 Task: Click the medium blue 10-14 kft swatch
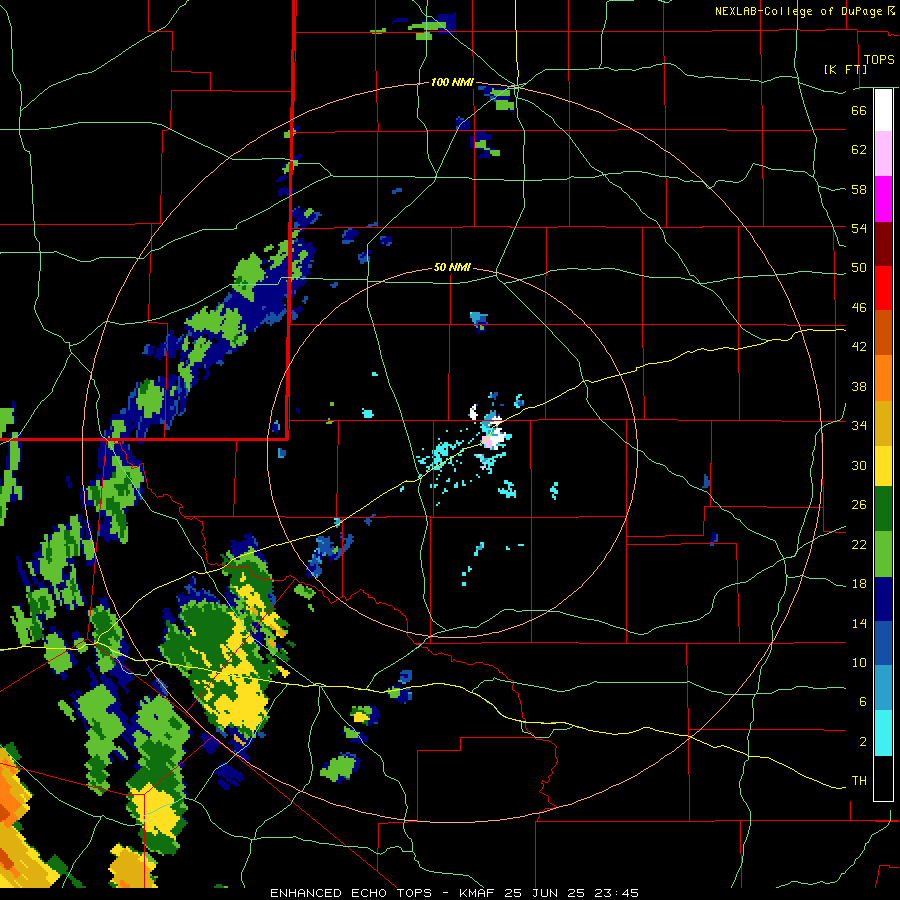click(883, 643)
